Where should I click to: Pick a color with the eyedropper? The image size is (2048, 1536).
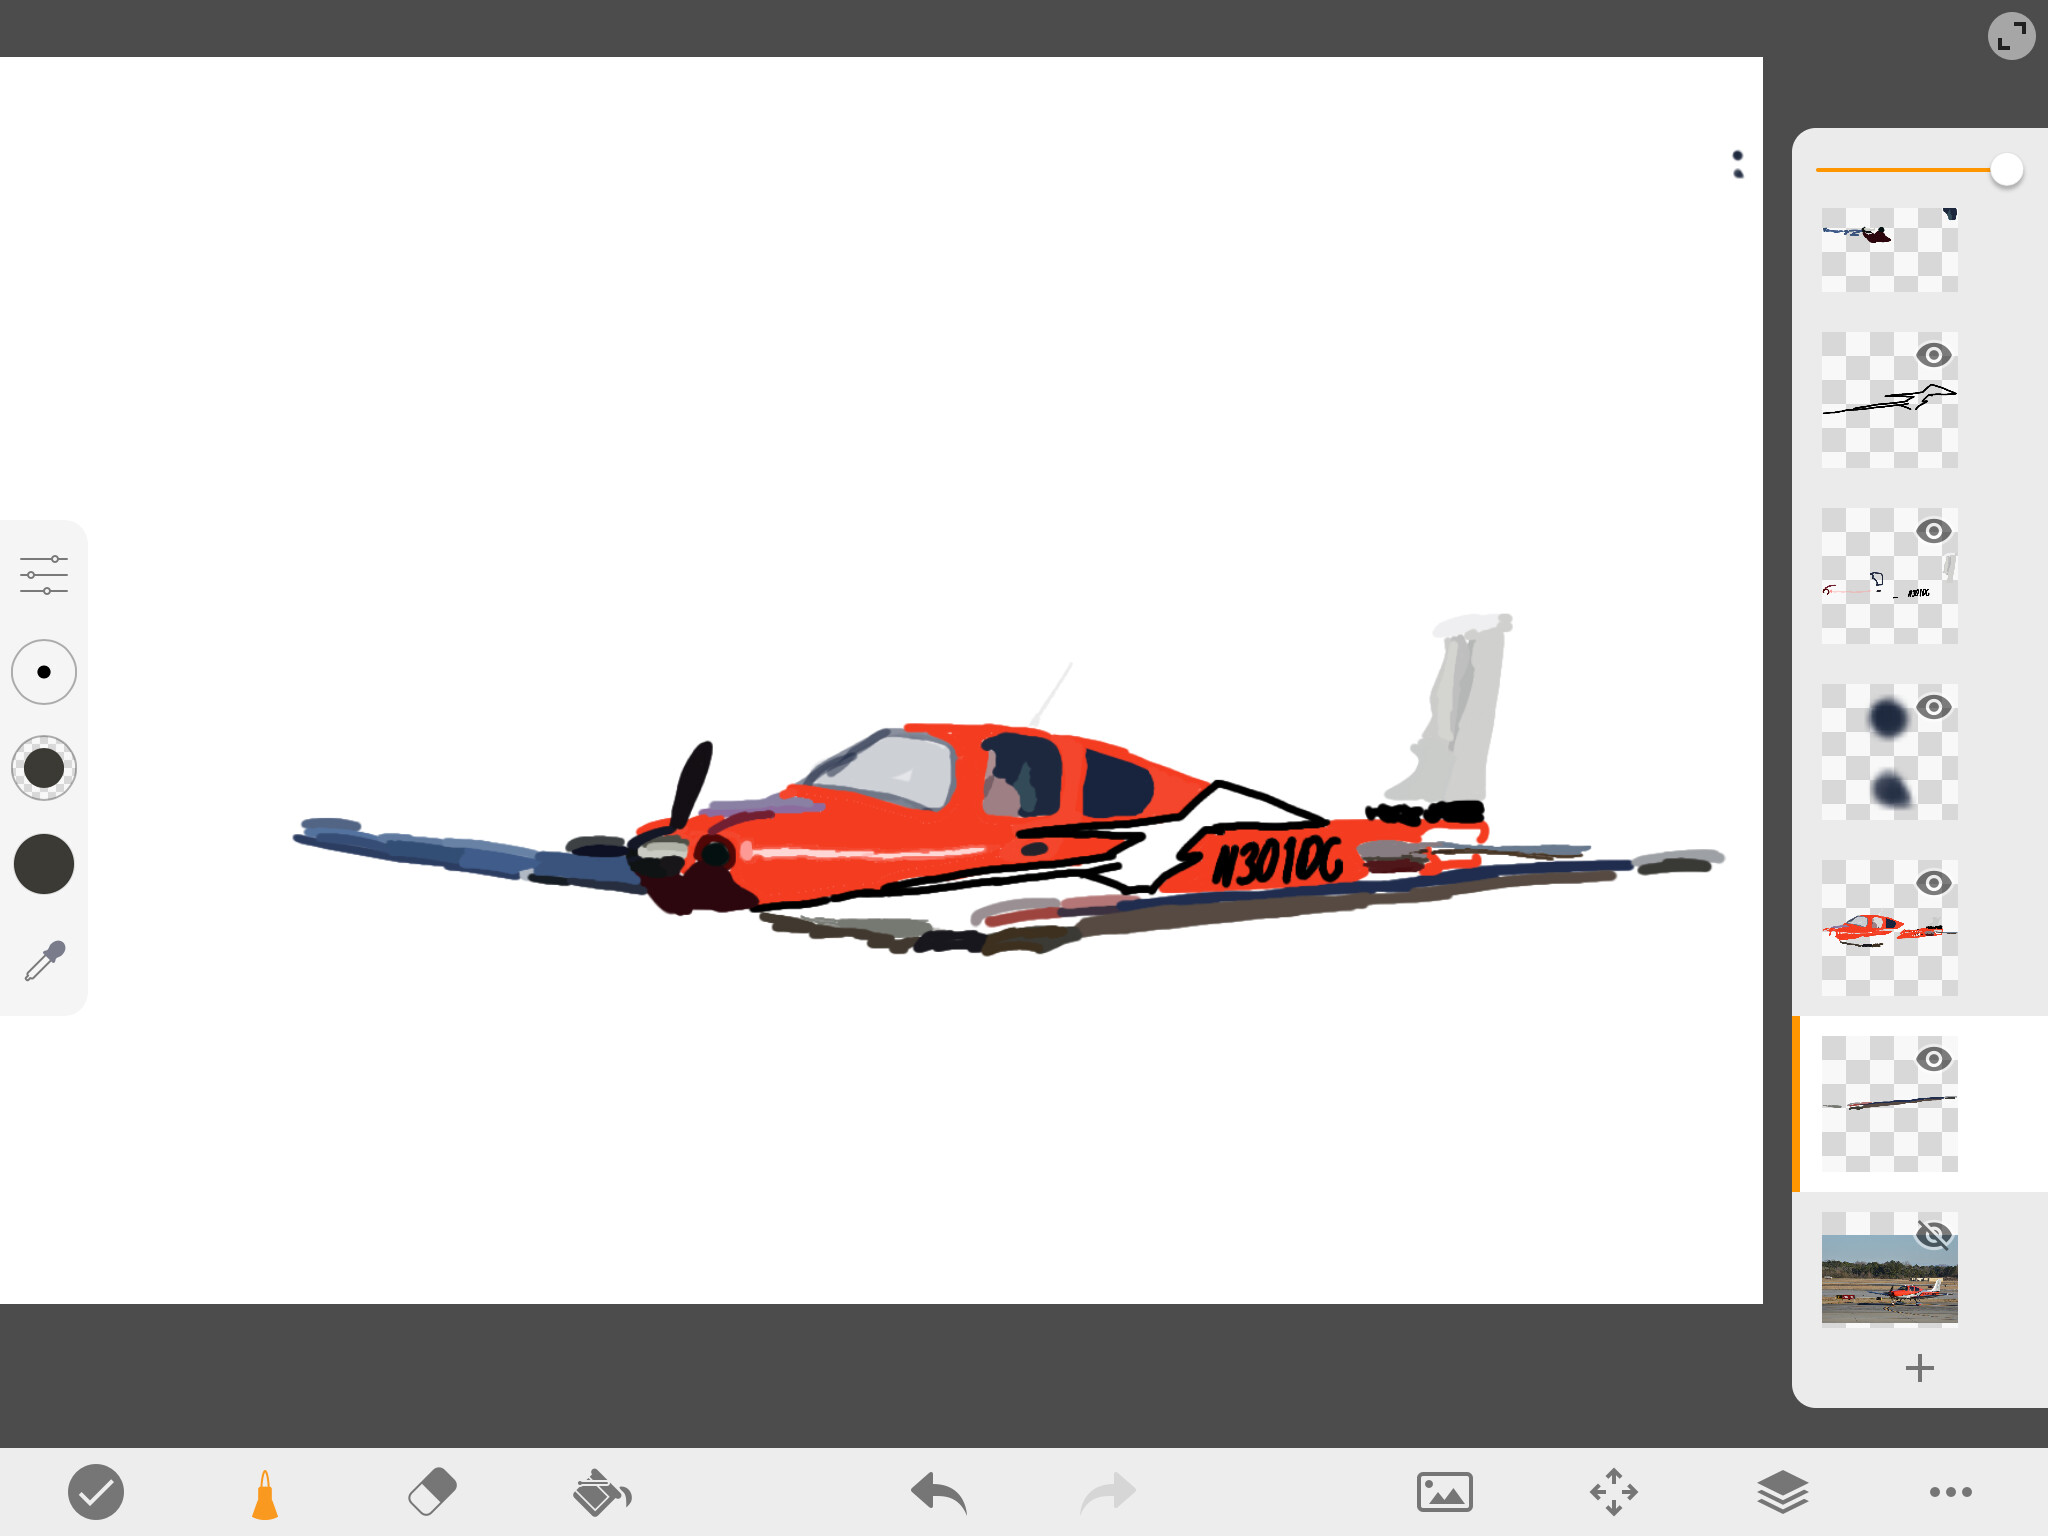44,961
